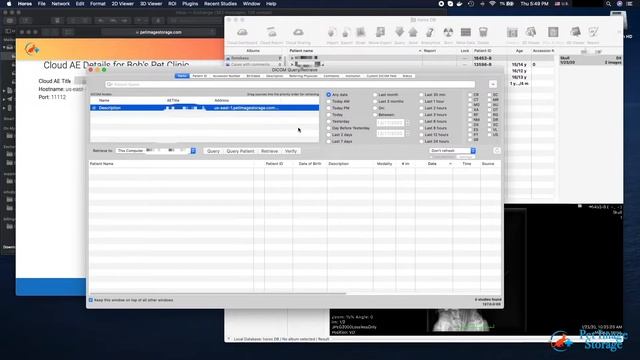Open macOS Spotlight search icon
640x360 pixels.
(608, 4)
